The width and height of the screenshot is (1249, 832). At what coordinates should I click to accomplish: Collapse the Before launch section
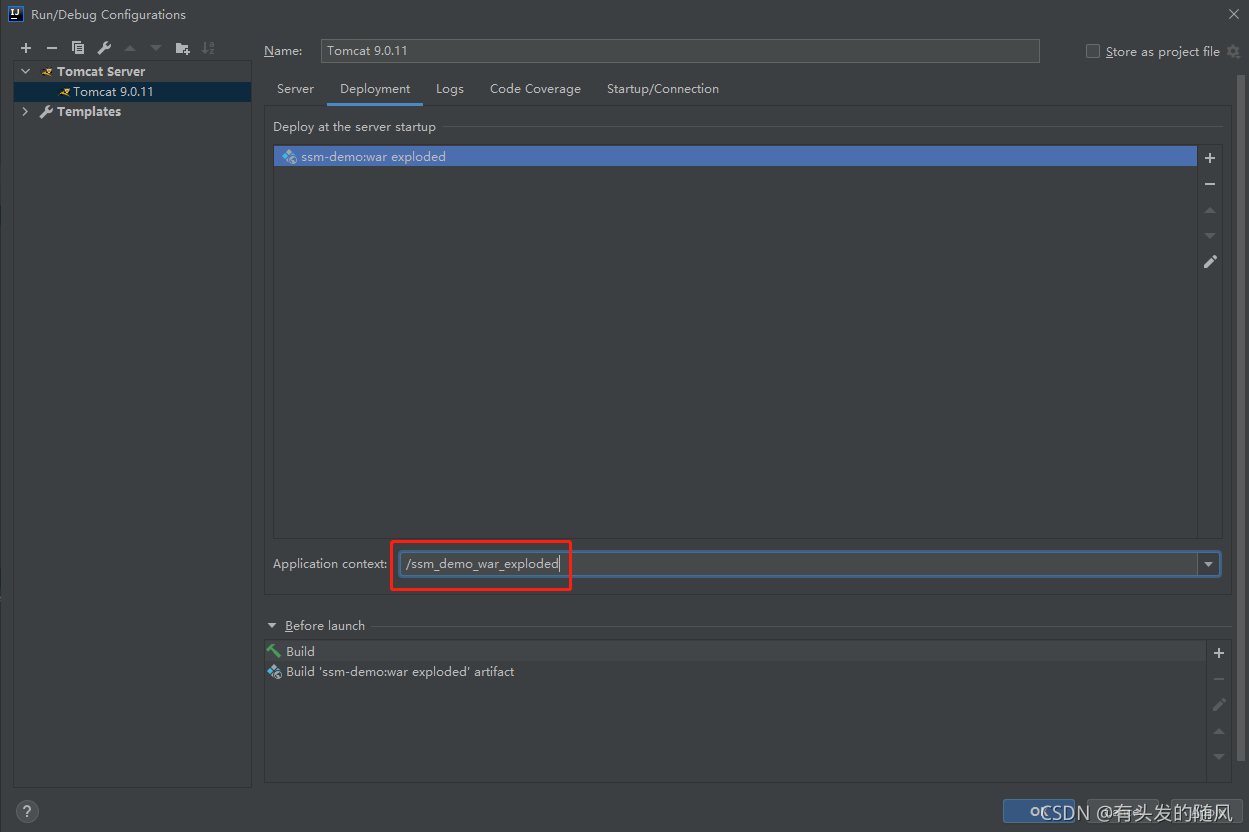click(x=272, y=626)
